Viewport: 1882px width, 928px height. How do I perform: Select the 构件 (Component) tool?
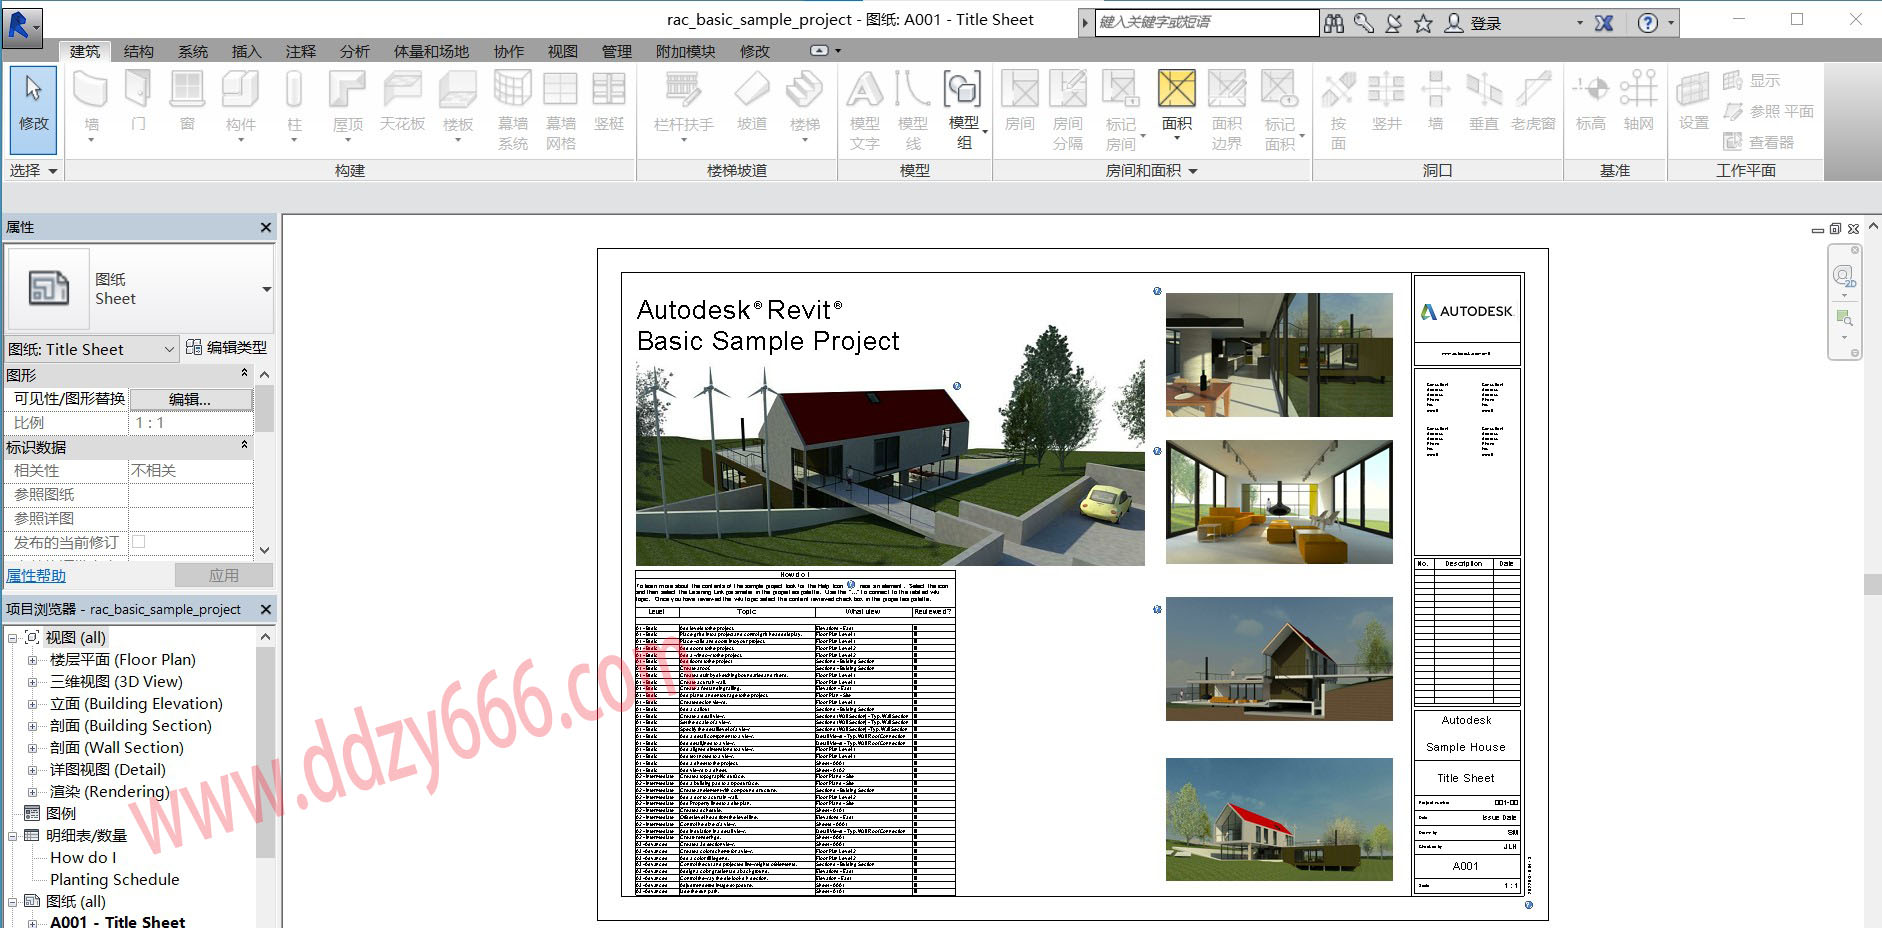point(240,104)
